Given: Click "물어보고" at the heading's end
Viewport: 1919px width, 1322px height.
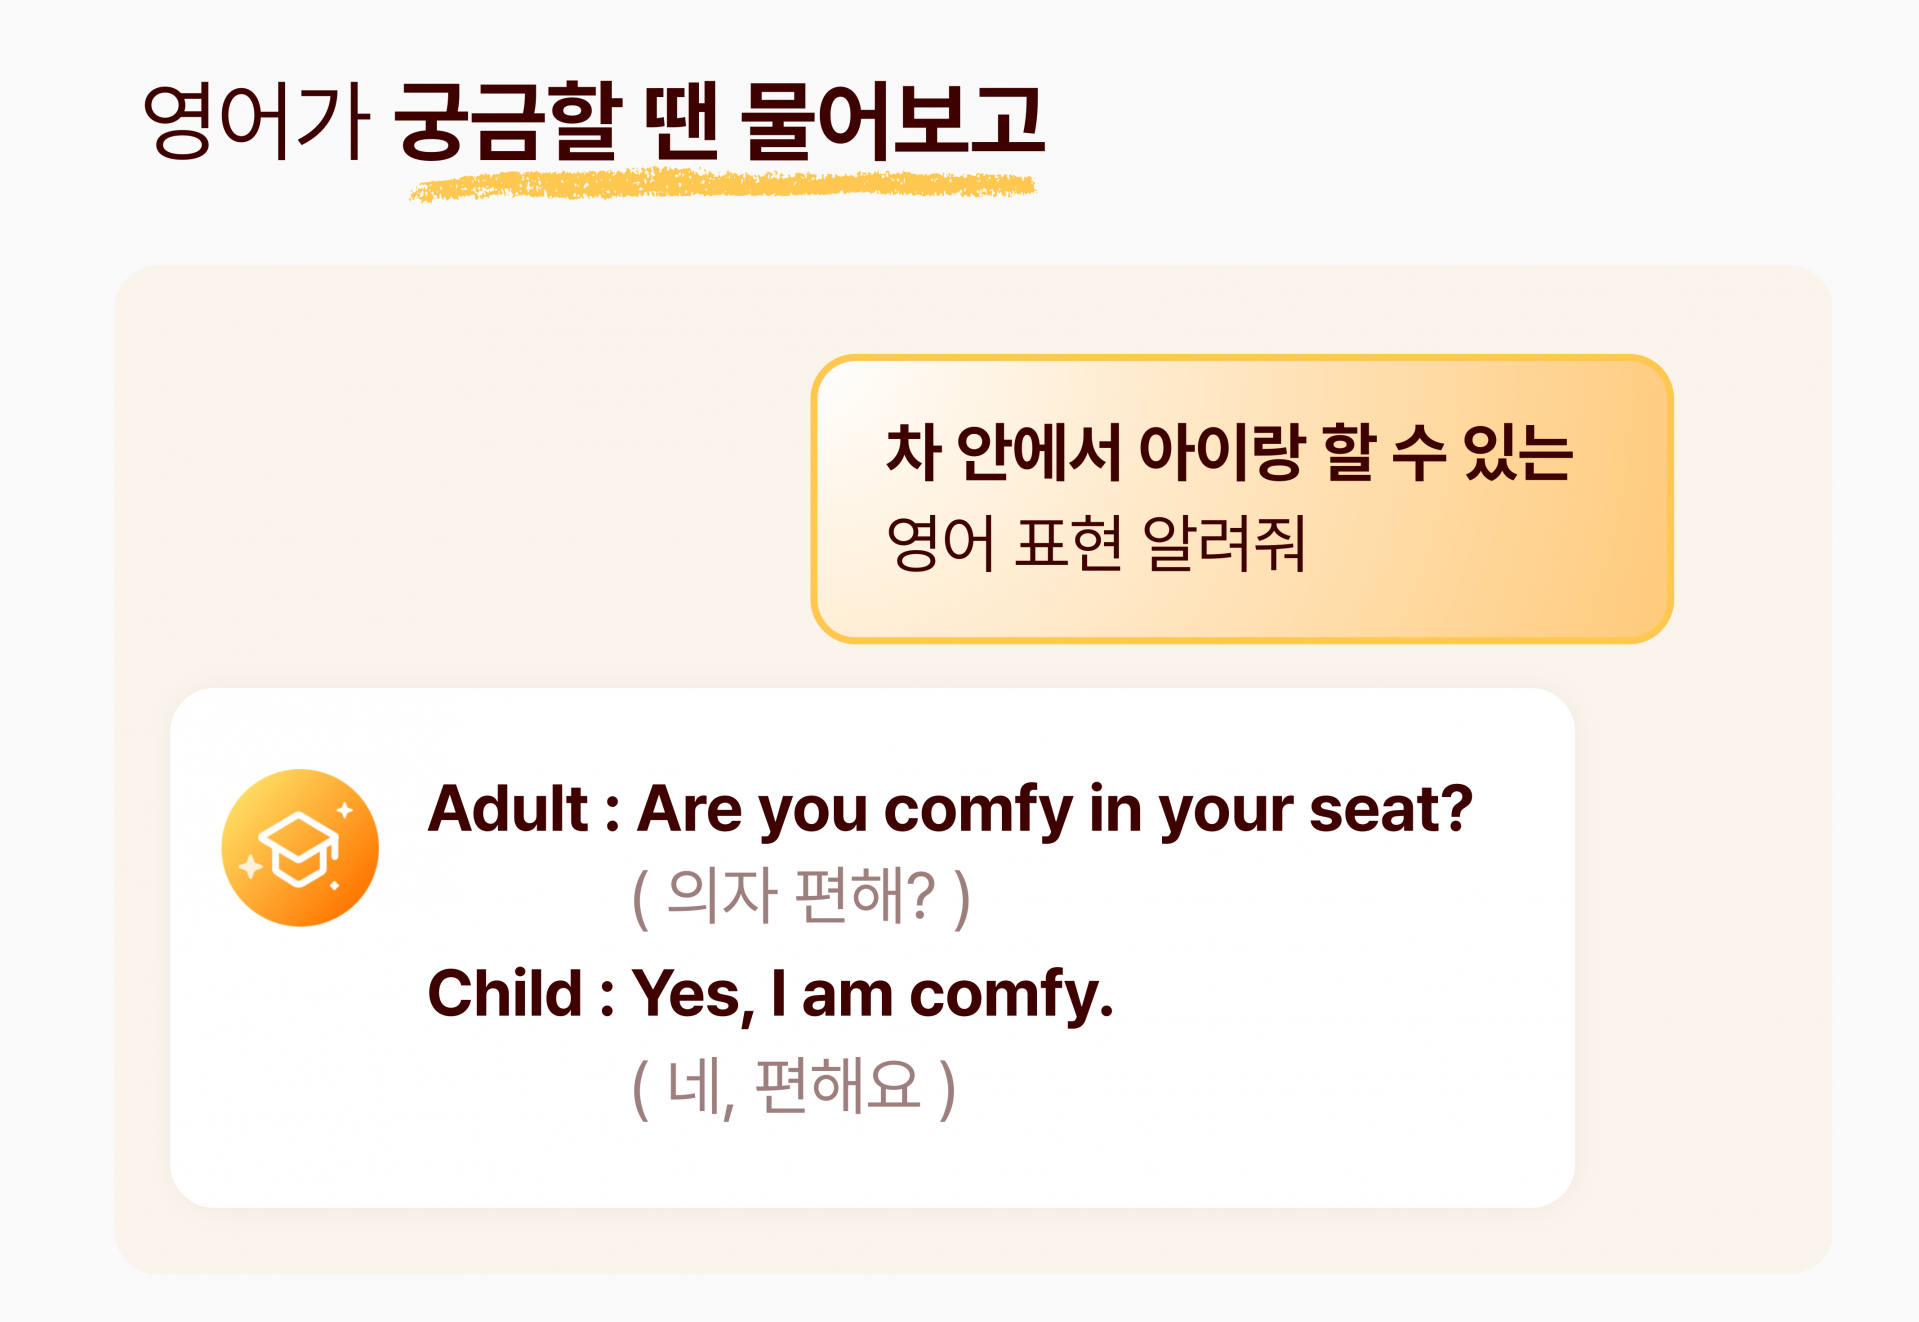Looking at the screenshot, I should pos(893,121).
